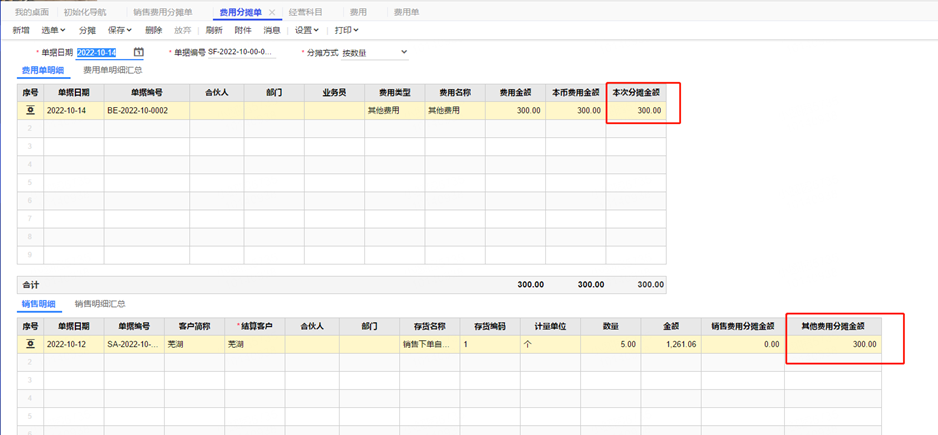Click the 300.00 cell under 费用金额
This screenshot has height=435, width=938.
[516, 111]
